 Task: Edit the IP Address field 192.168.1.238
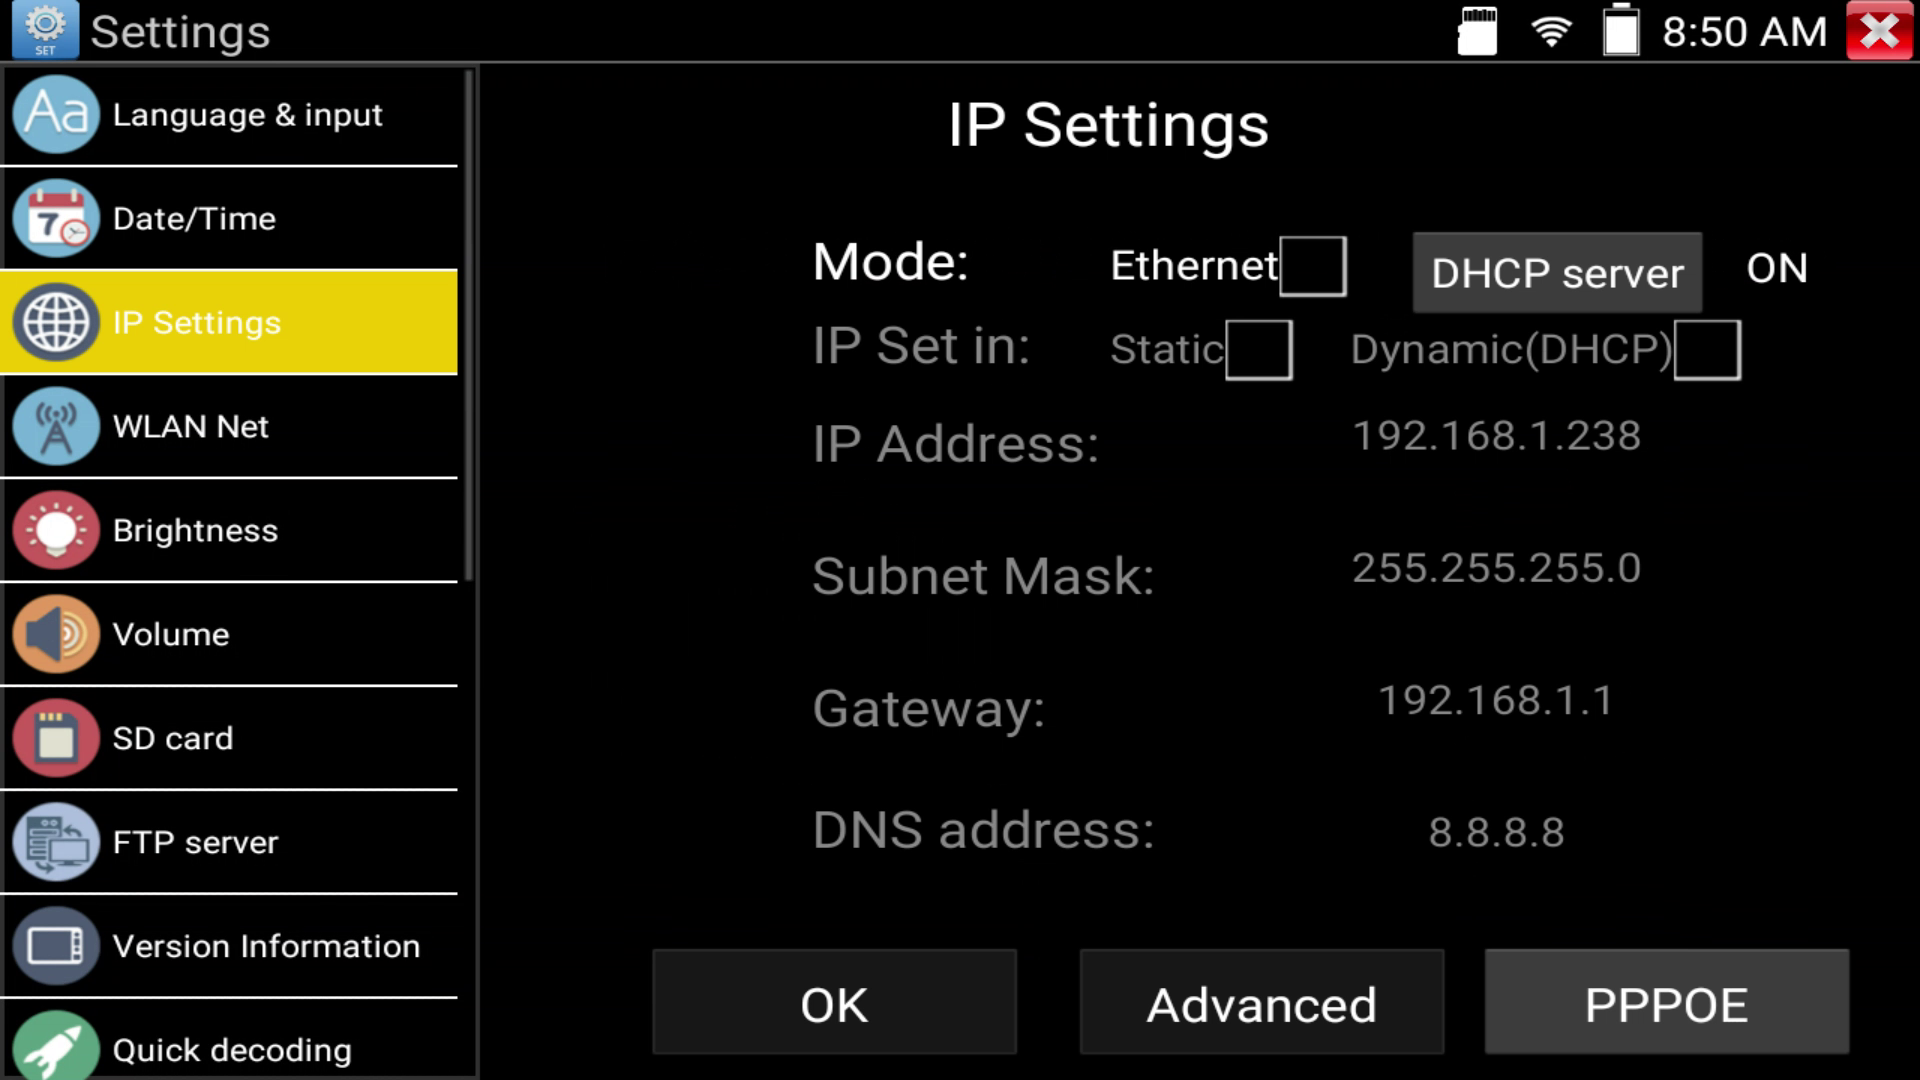click(1497, 436)
